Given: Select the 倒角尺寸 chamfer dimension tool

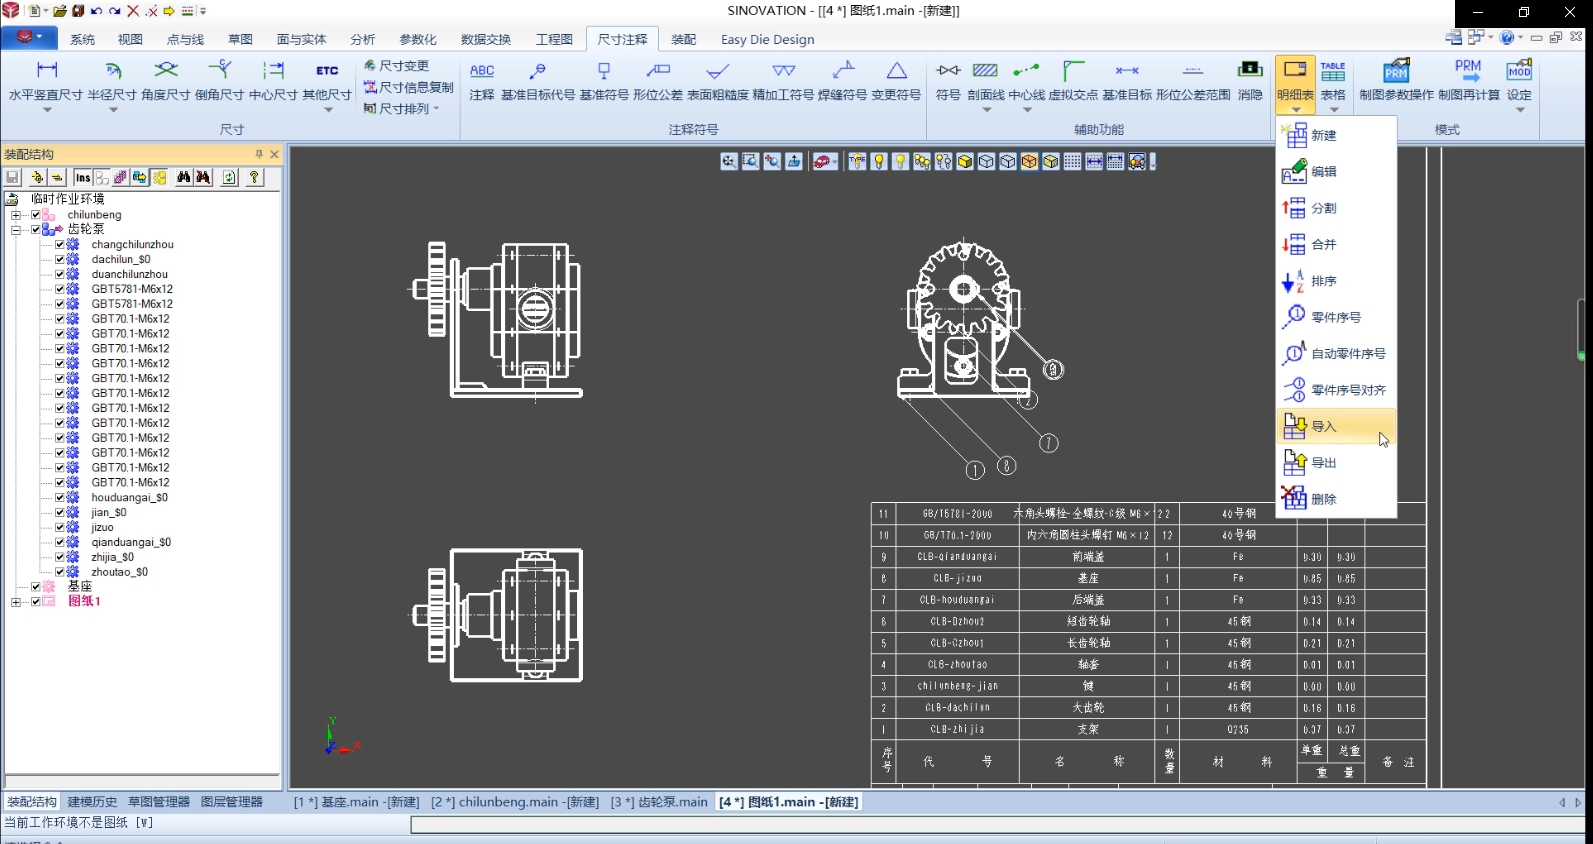Looking at the screenshot, I should coord(219,79).
